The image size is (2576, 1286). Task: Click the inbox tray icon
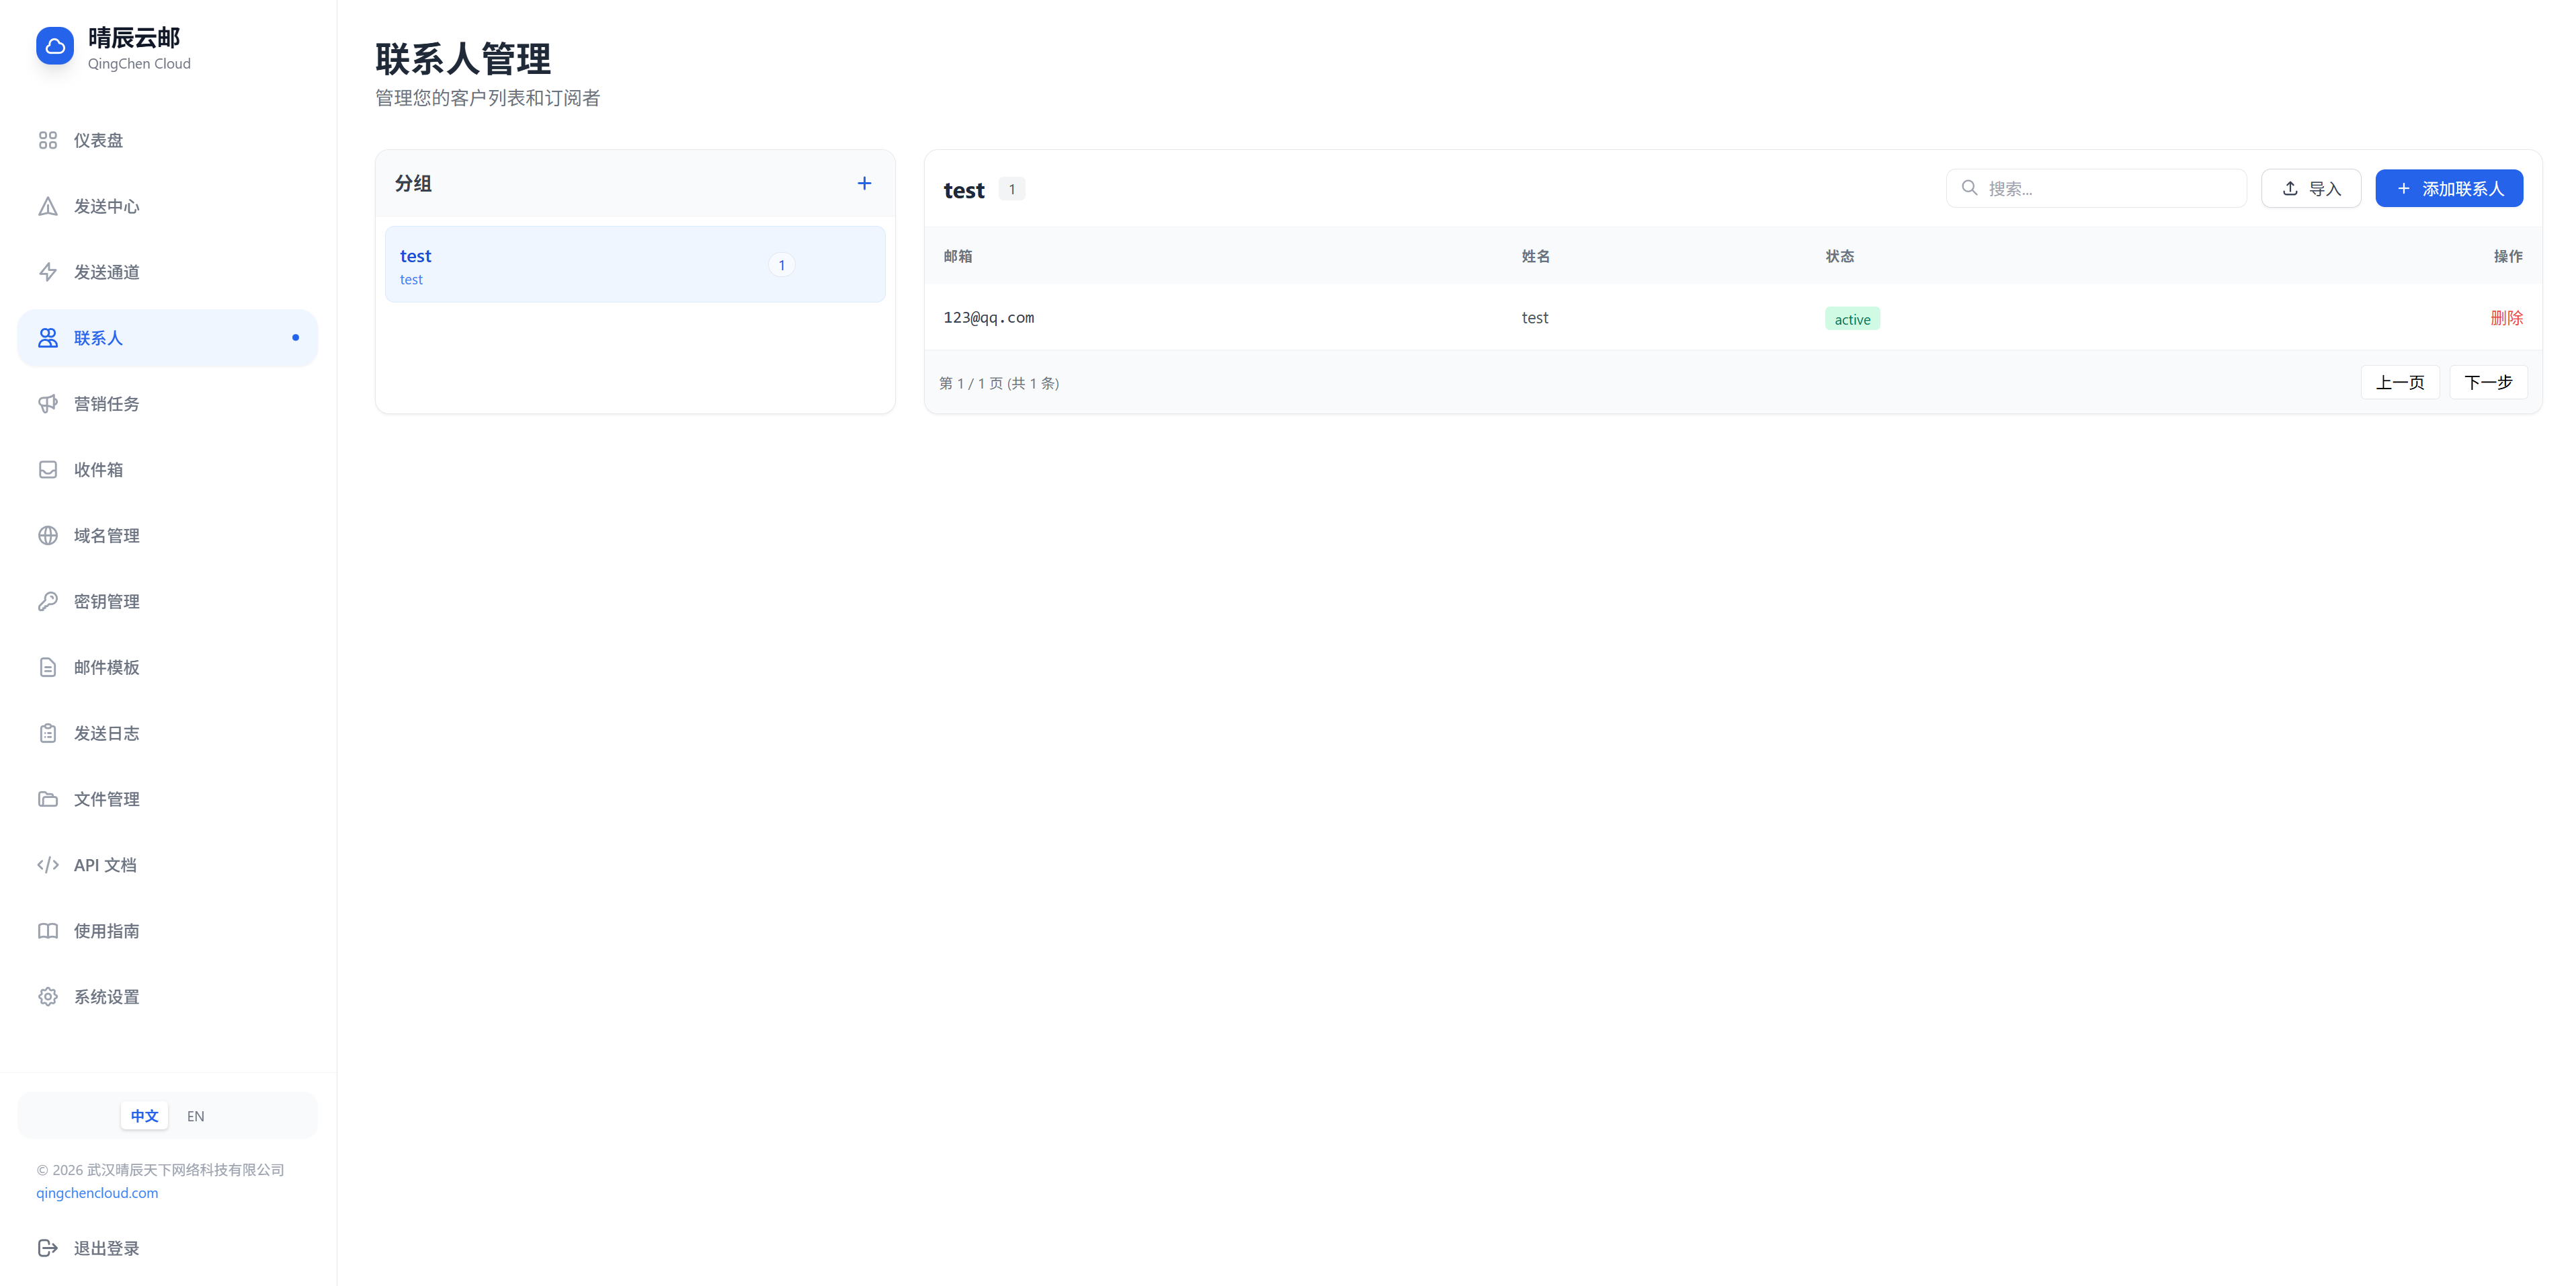[48, 470]
